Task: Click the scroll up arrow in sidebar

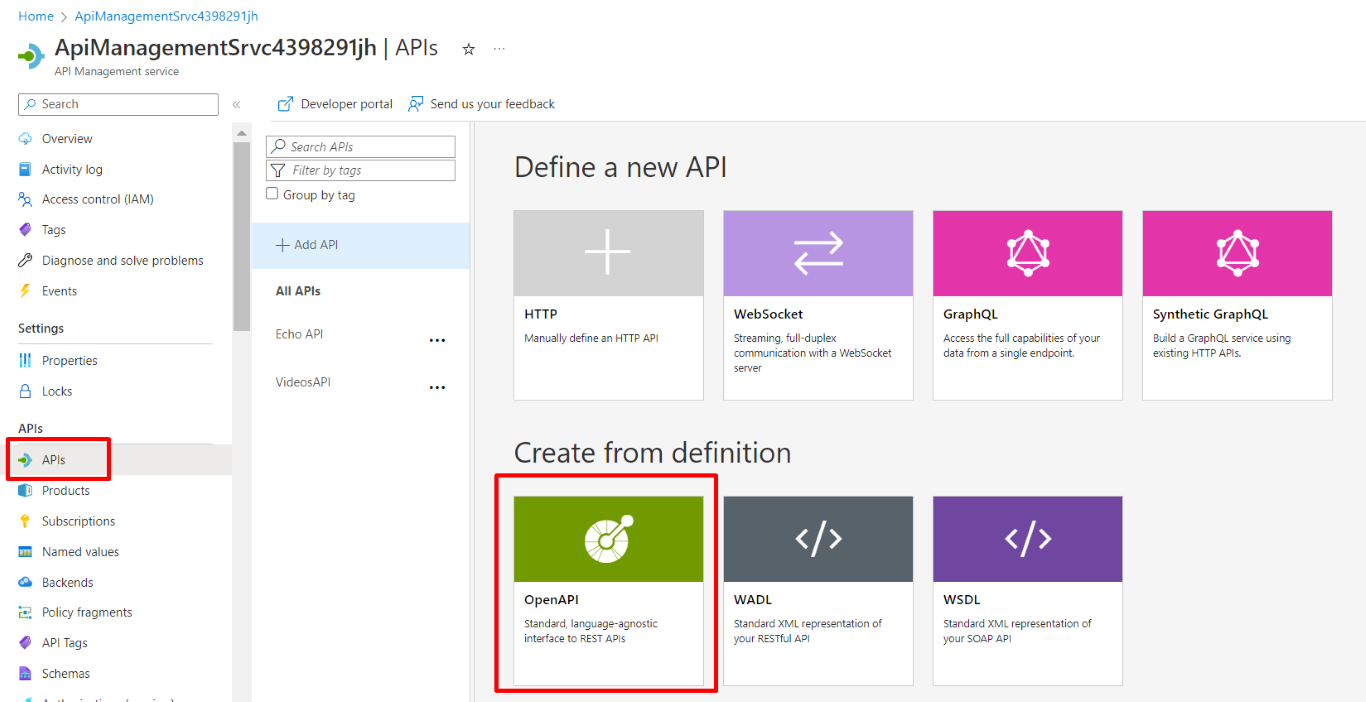Action: click(x=241, y=133)
